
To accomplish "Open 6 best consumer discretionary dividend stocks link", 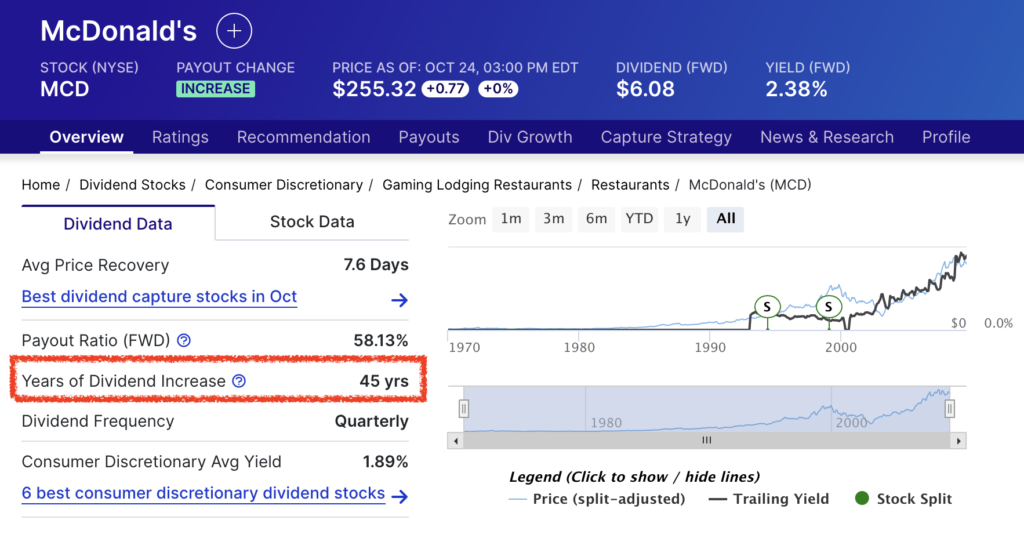I will [x=203, y=493].
